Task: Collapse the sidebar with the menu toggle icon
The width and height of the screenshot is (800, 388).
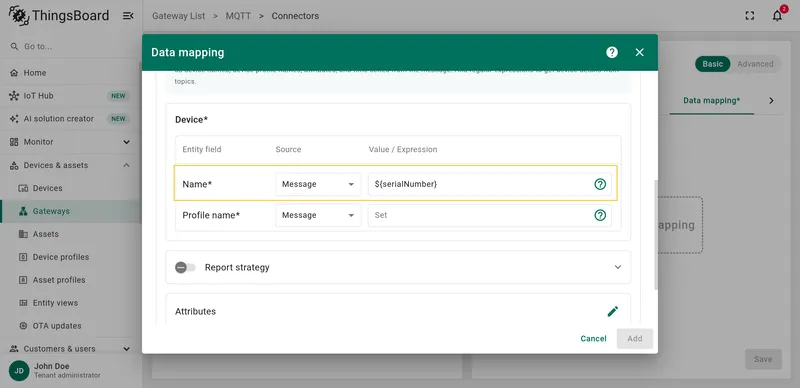Action: tap(128, 16)
